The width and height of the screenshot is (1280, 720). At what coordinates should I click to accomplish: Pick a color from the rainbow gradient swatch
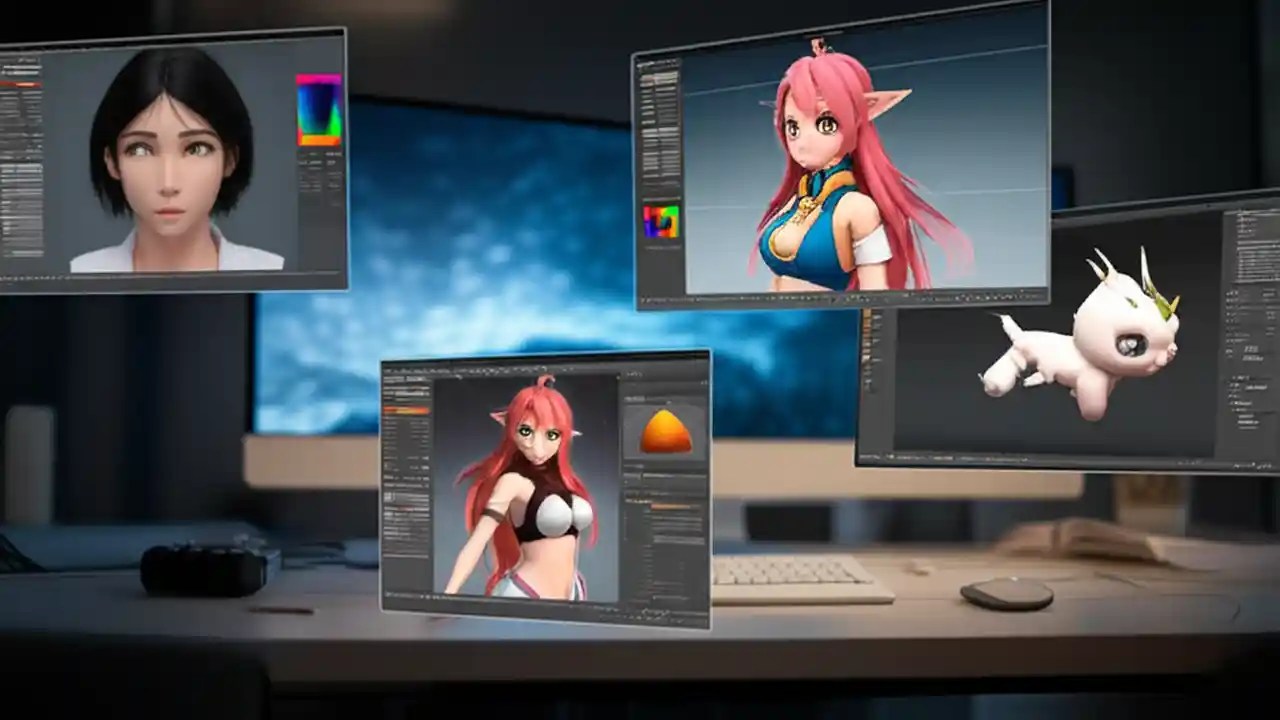(320, 110)
